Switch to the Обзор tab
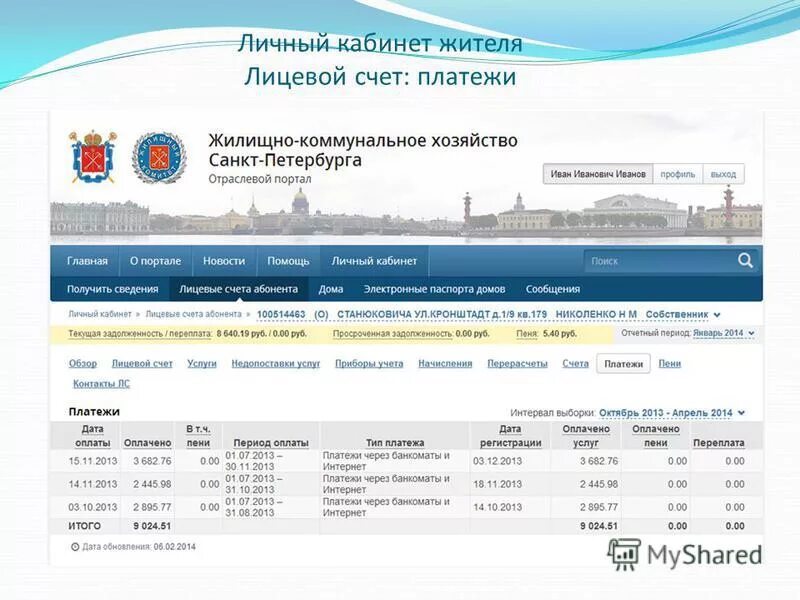 coord(83,366)
